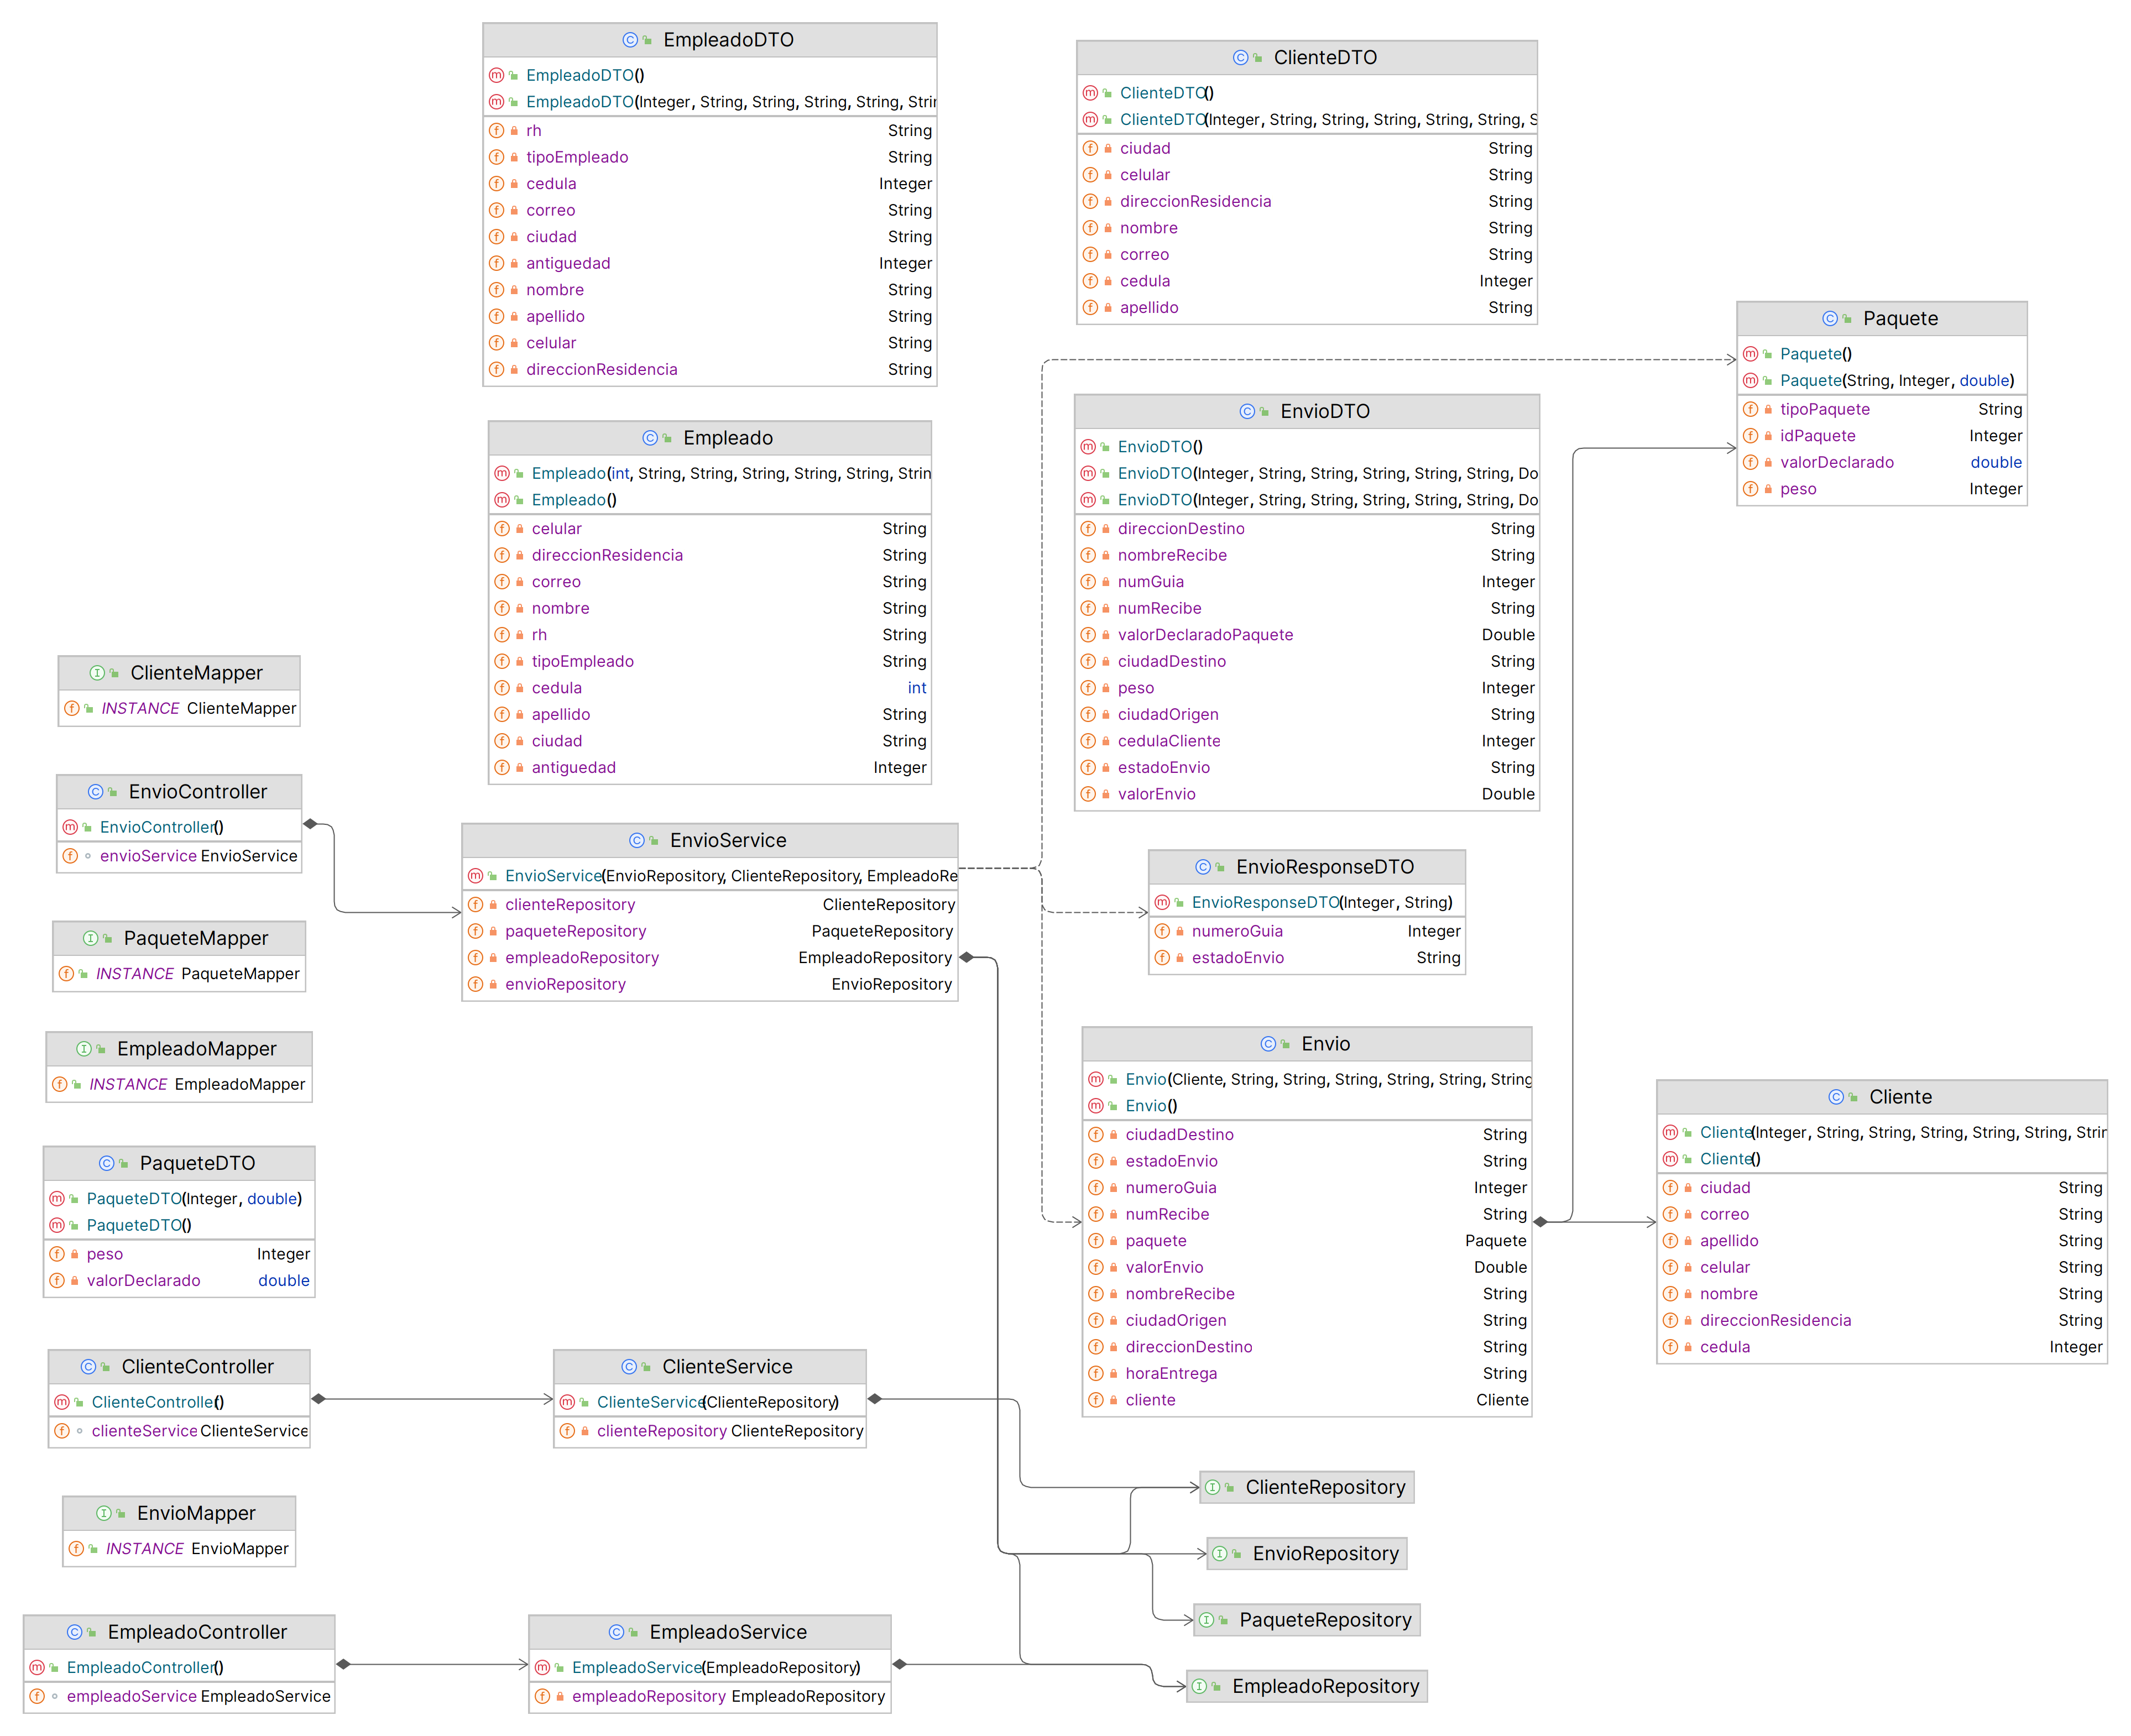The image size is (2131, 1736).
Task: Click the class icon on EmpleadoDTO header
Action: [x=629, y=40]
